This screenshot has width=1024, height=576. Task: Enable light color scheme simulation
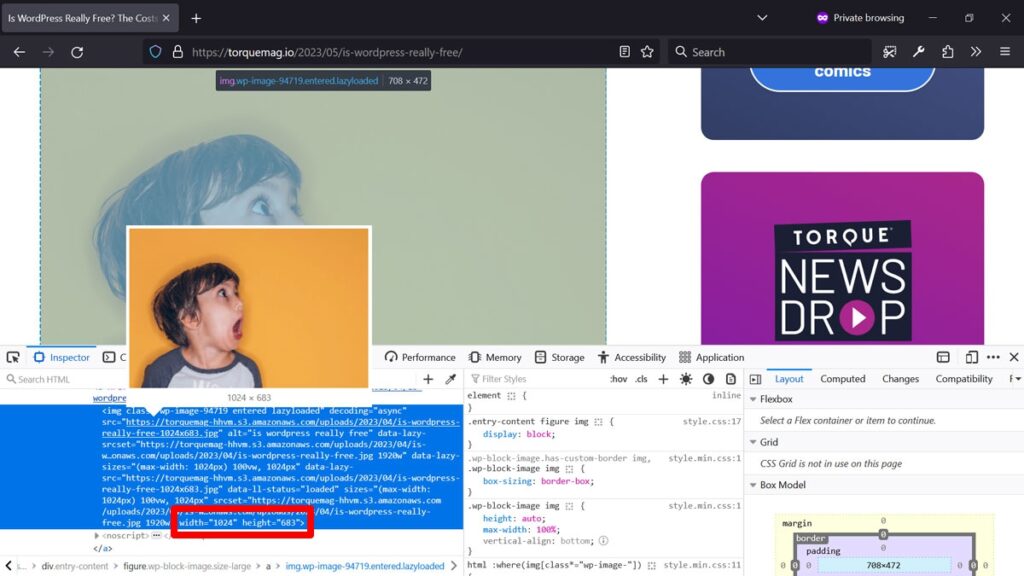point(686,379)
